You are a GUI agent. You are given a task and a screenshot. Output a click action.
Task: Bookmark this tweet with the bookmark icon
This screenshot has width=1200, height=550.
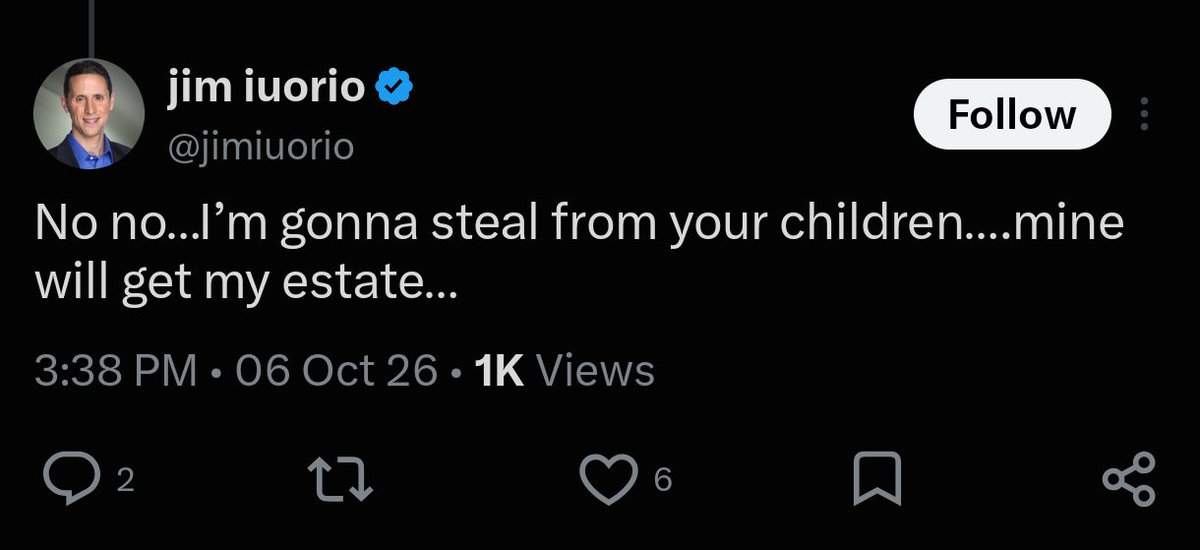877,481
